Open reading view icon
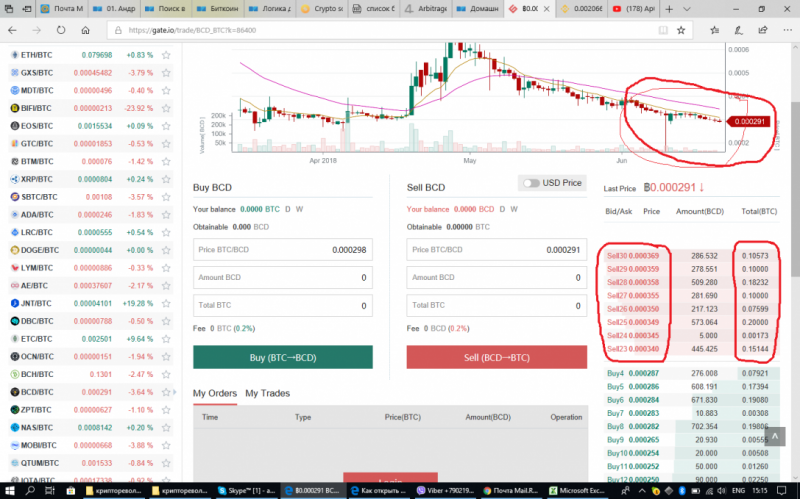The width and height of the screenshot is (800, 499). click(x=663, y=30)
